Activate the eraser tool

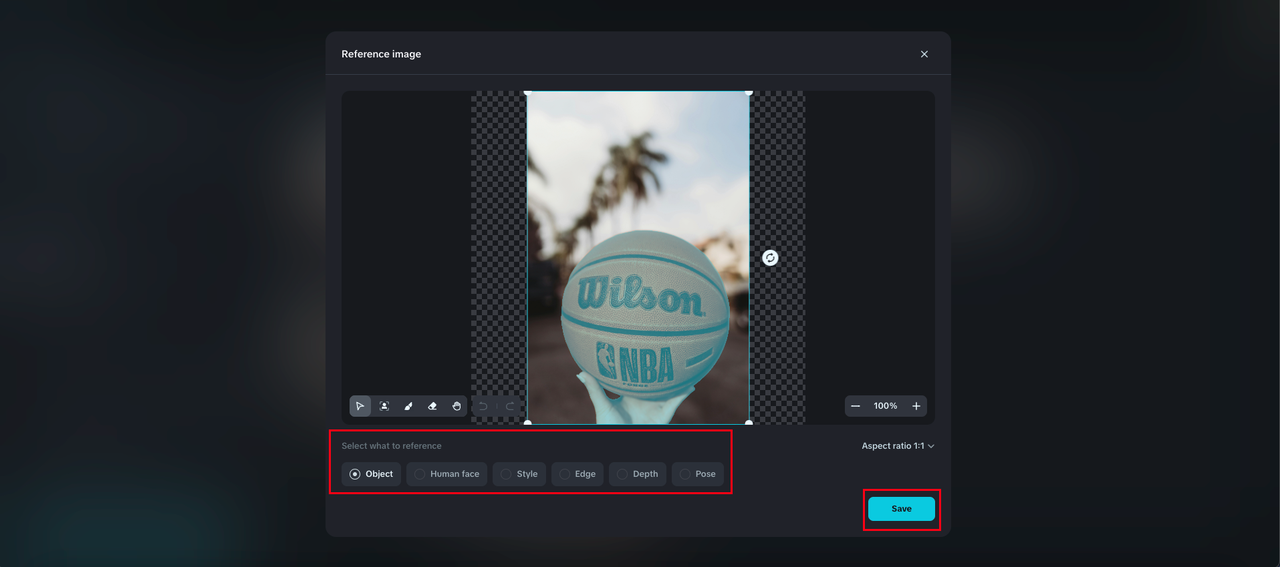click(432, 406)
